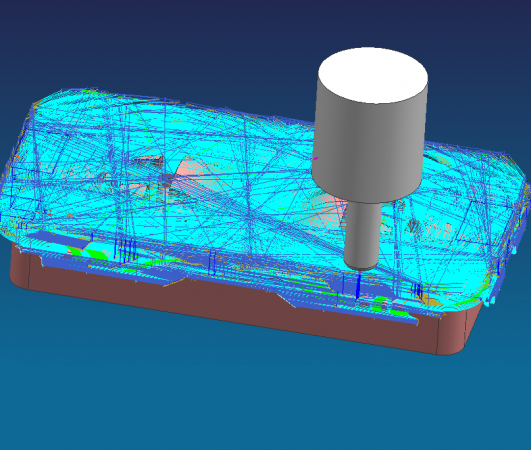The image size is (531, 450).
Task: Click the magenta marker on tool holder edge
Action: (x=316, y=158)
